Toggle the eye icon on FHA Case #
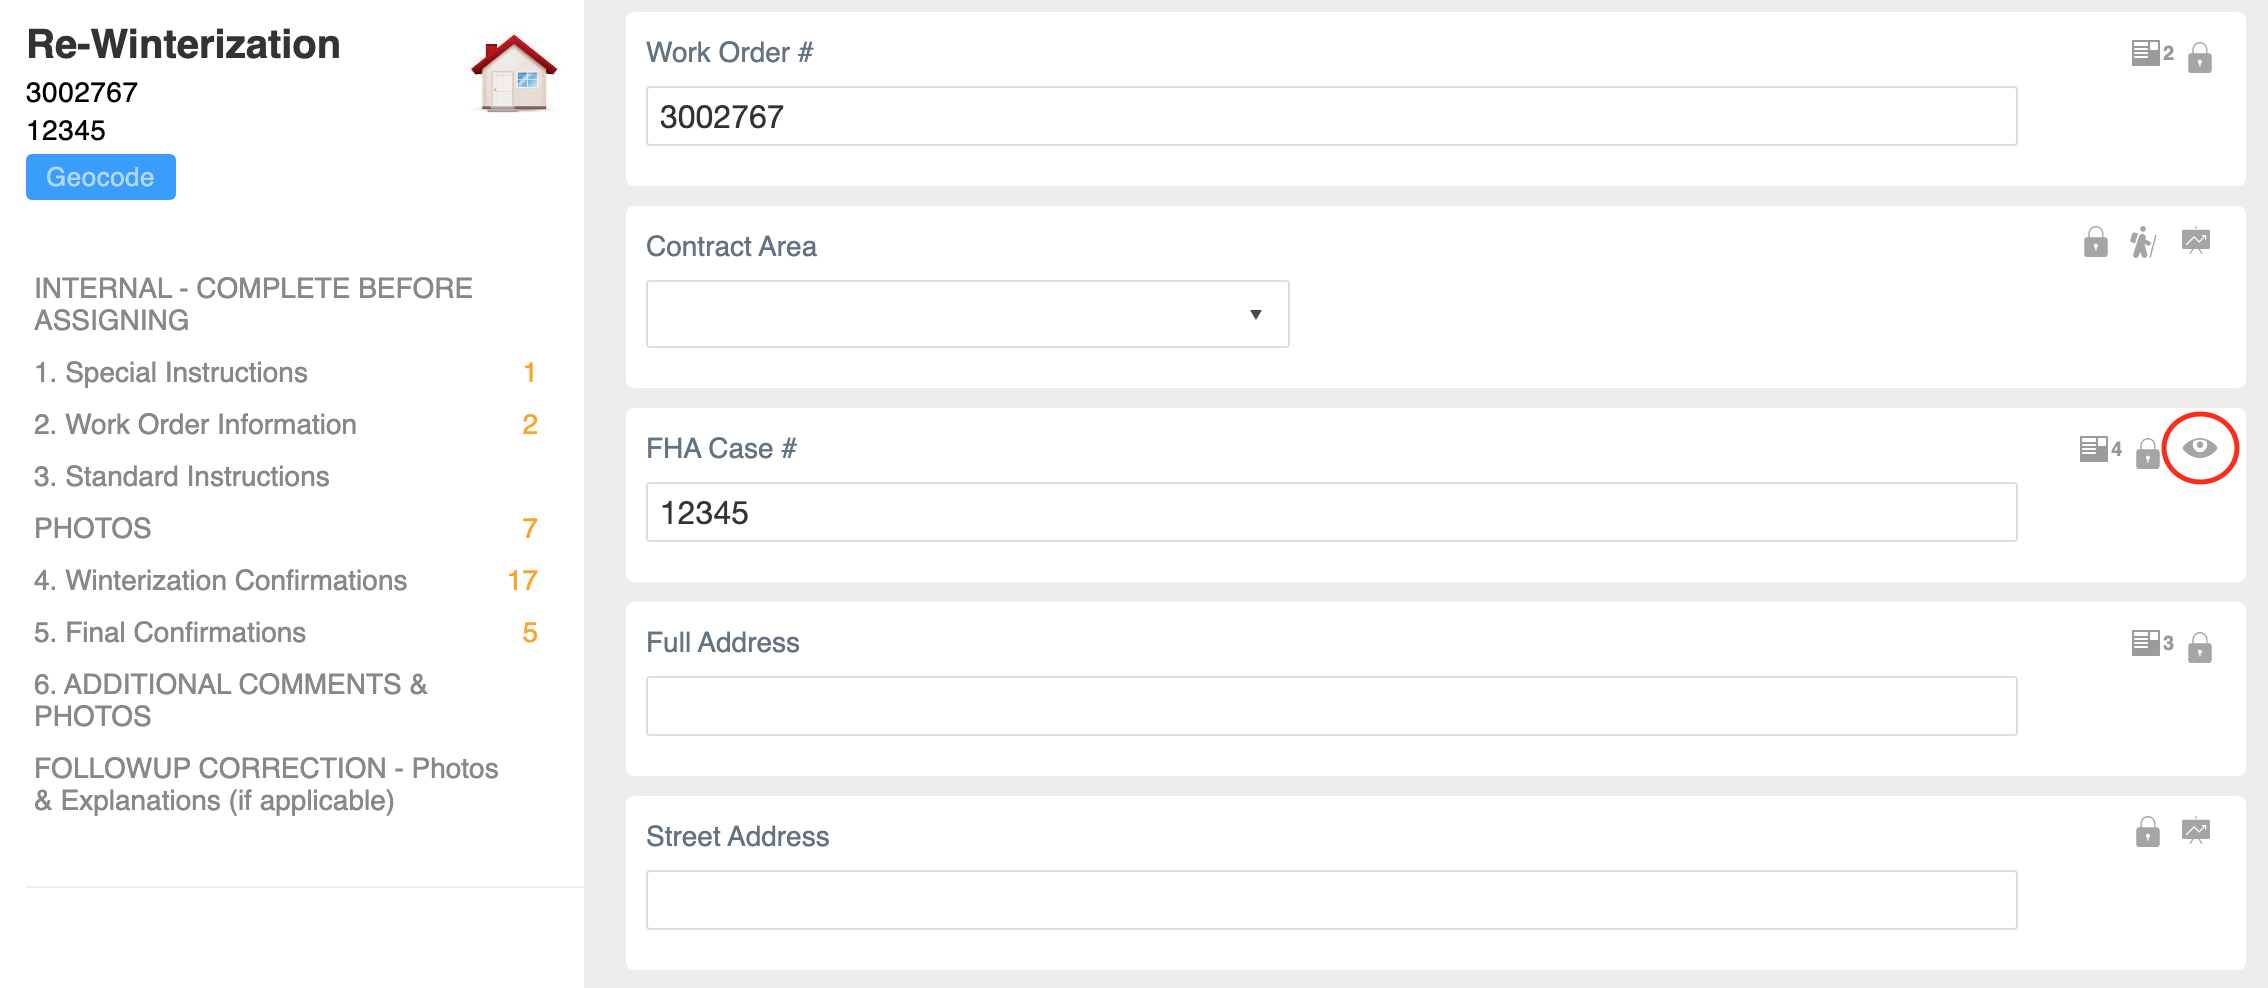The height and width of the screenshot is (988, 2268). [2199, 448]
